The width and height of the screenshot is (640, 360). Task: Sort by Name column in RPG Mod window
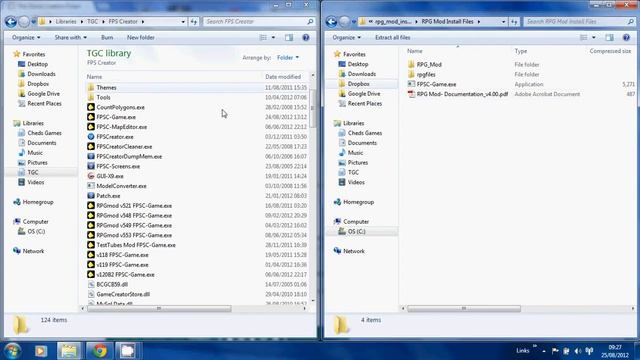tap(414, 51)
